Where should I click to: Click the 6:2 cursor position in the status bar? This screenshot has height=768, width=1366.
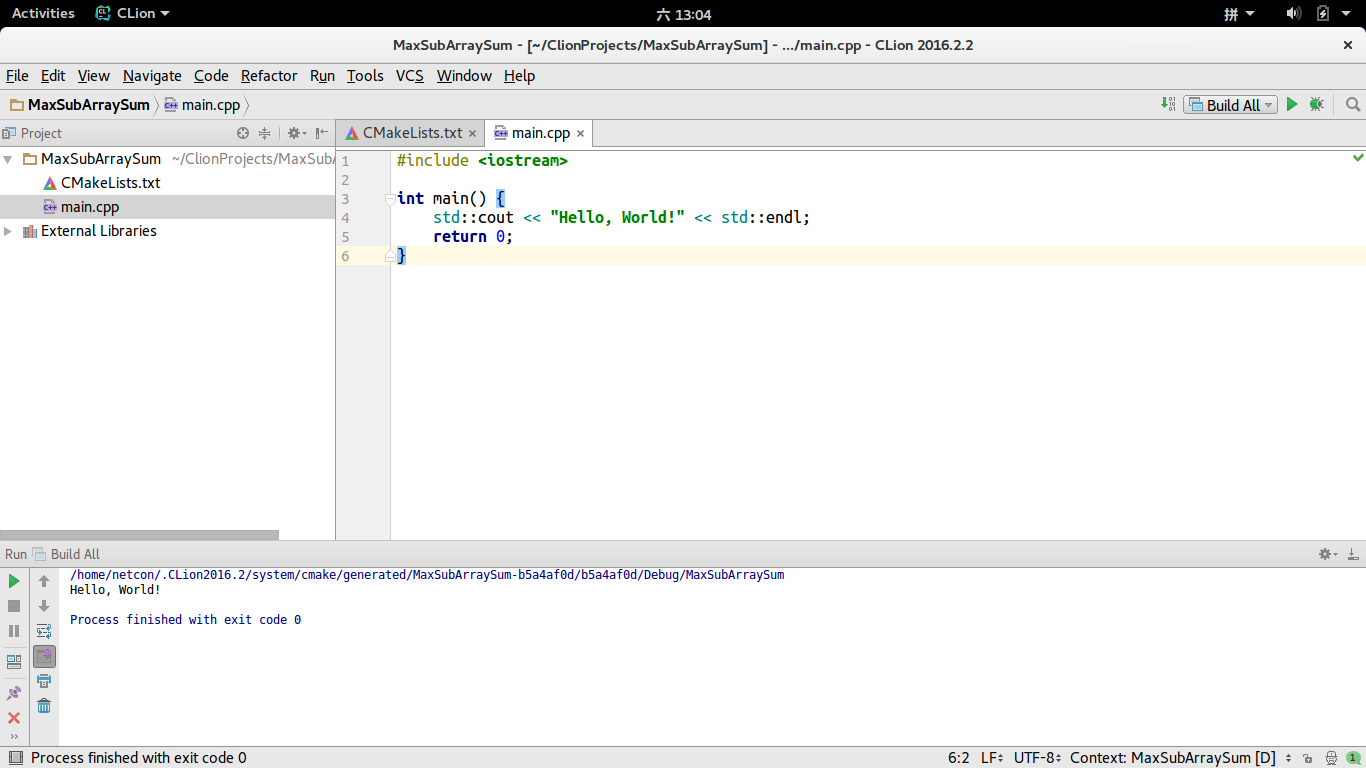pos(958,758)
